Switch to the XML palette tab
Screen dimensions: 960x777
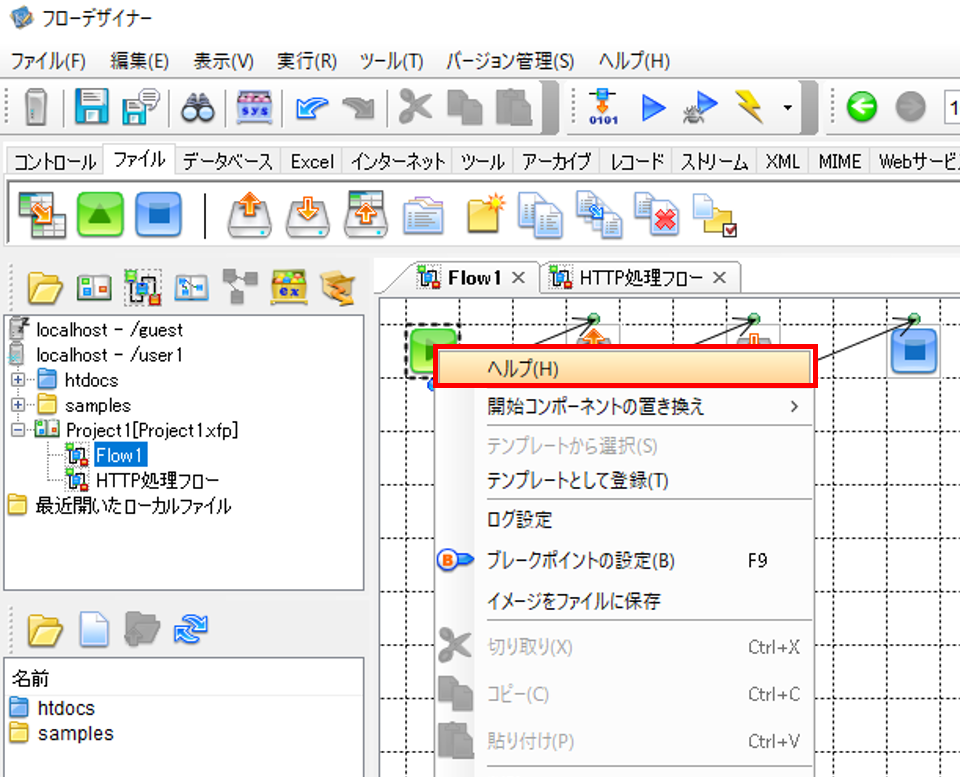point(782,162)
